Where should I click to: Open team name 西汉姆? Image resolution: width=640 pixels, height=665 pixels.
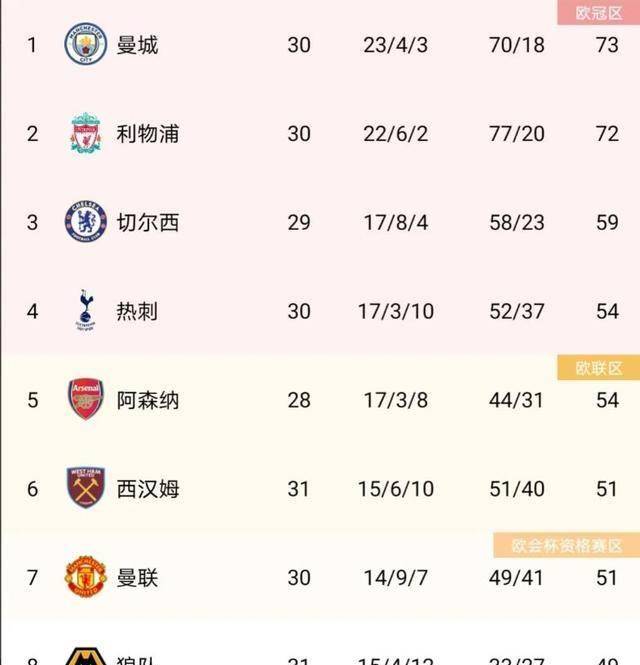(x=148, y=489)
